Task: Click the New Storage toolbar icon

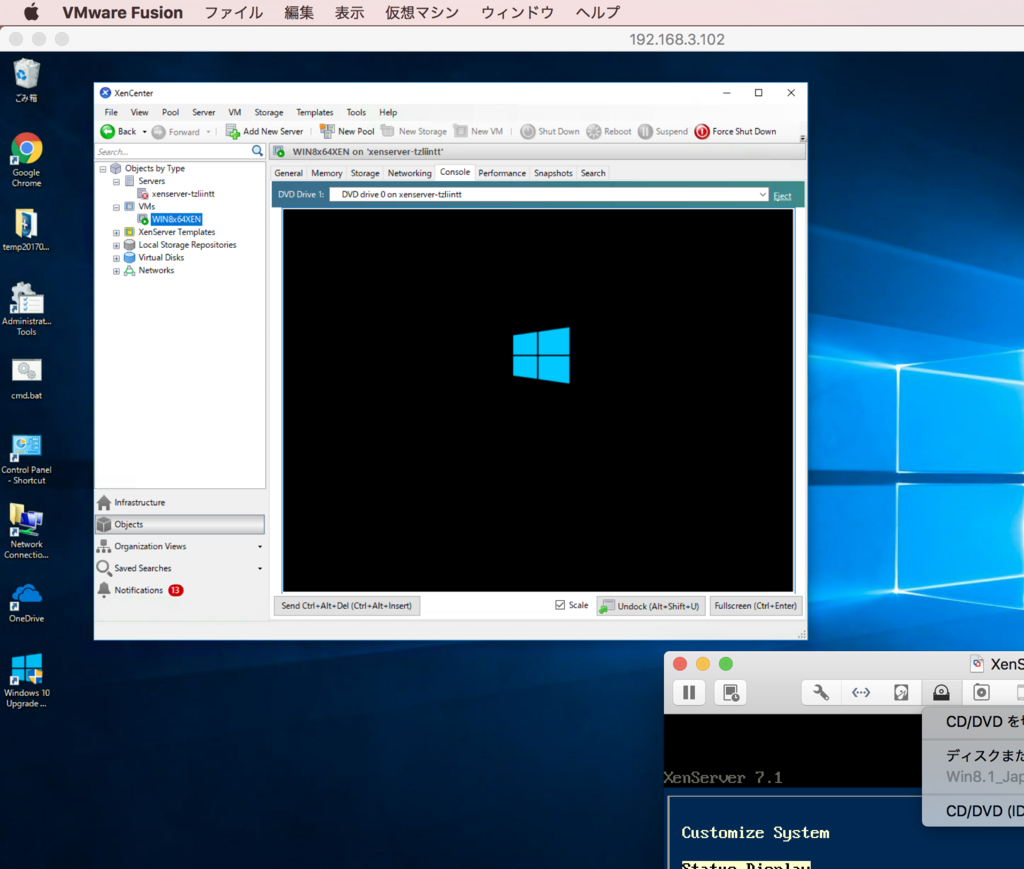Action: (388, 131)
